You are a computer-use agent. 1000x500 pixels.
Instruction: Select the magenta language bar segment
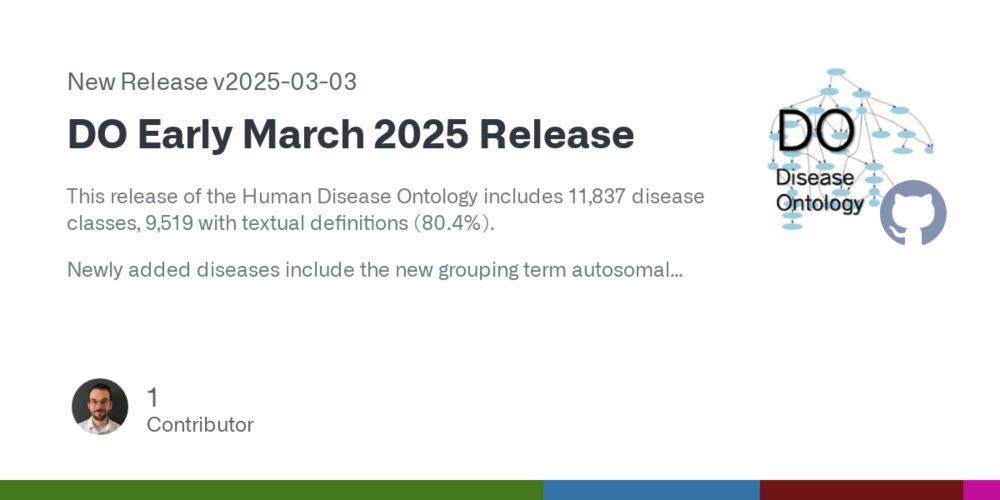point(982,490)
